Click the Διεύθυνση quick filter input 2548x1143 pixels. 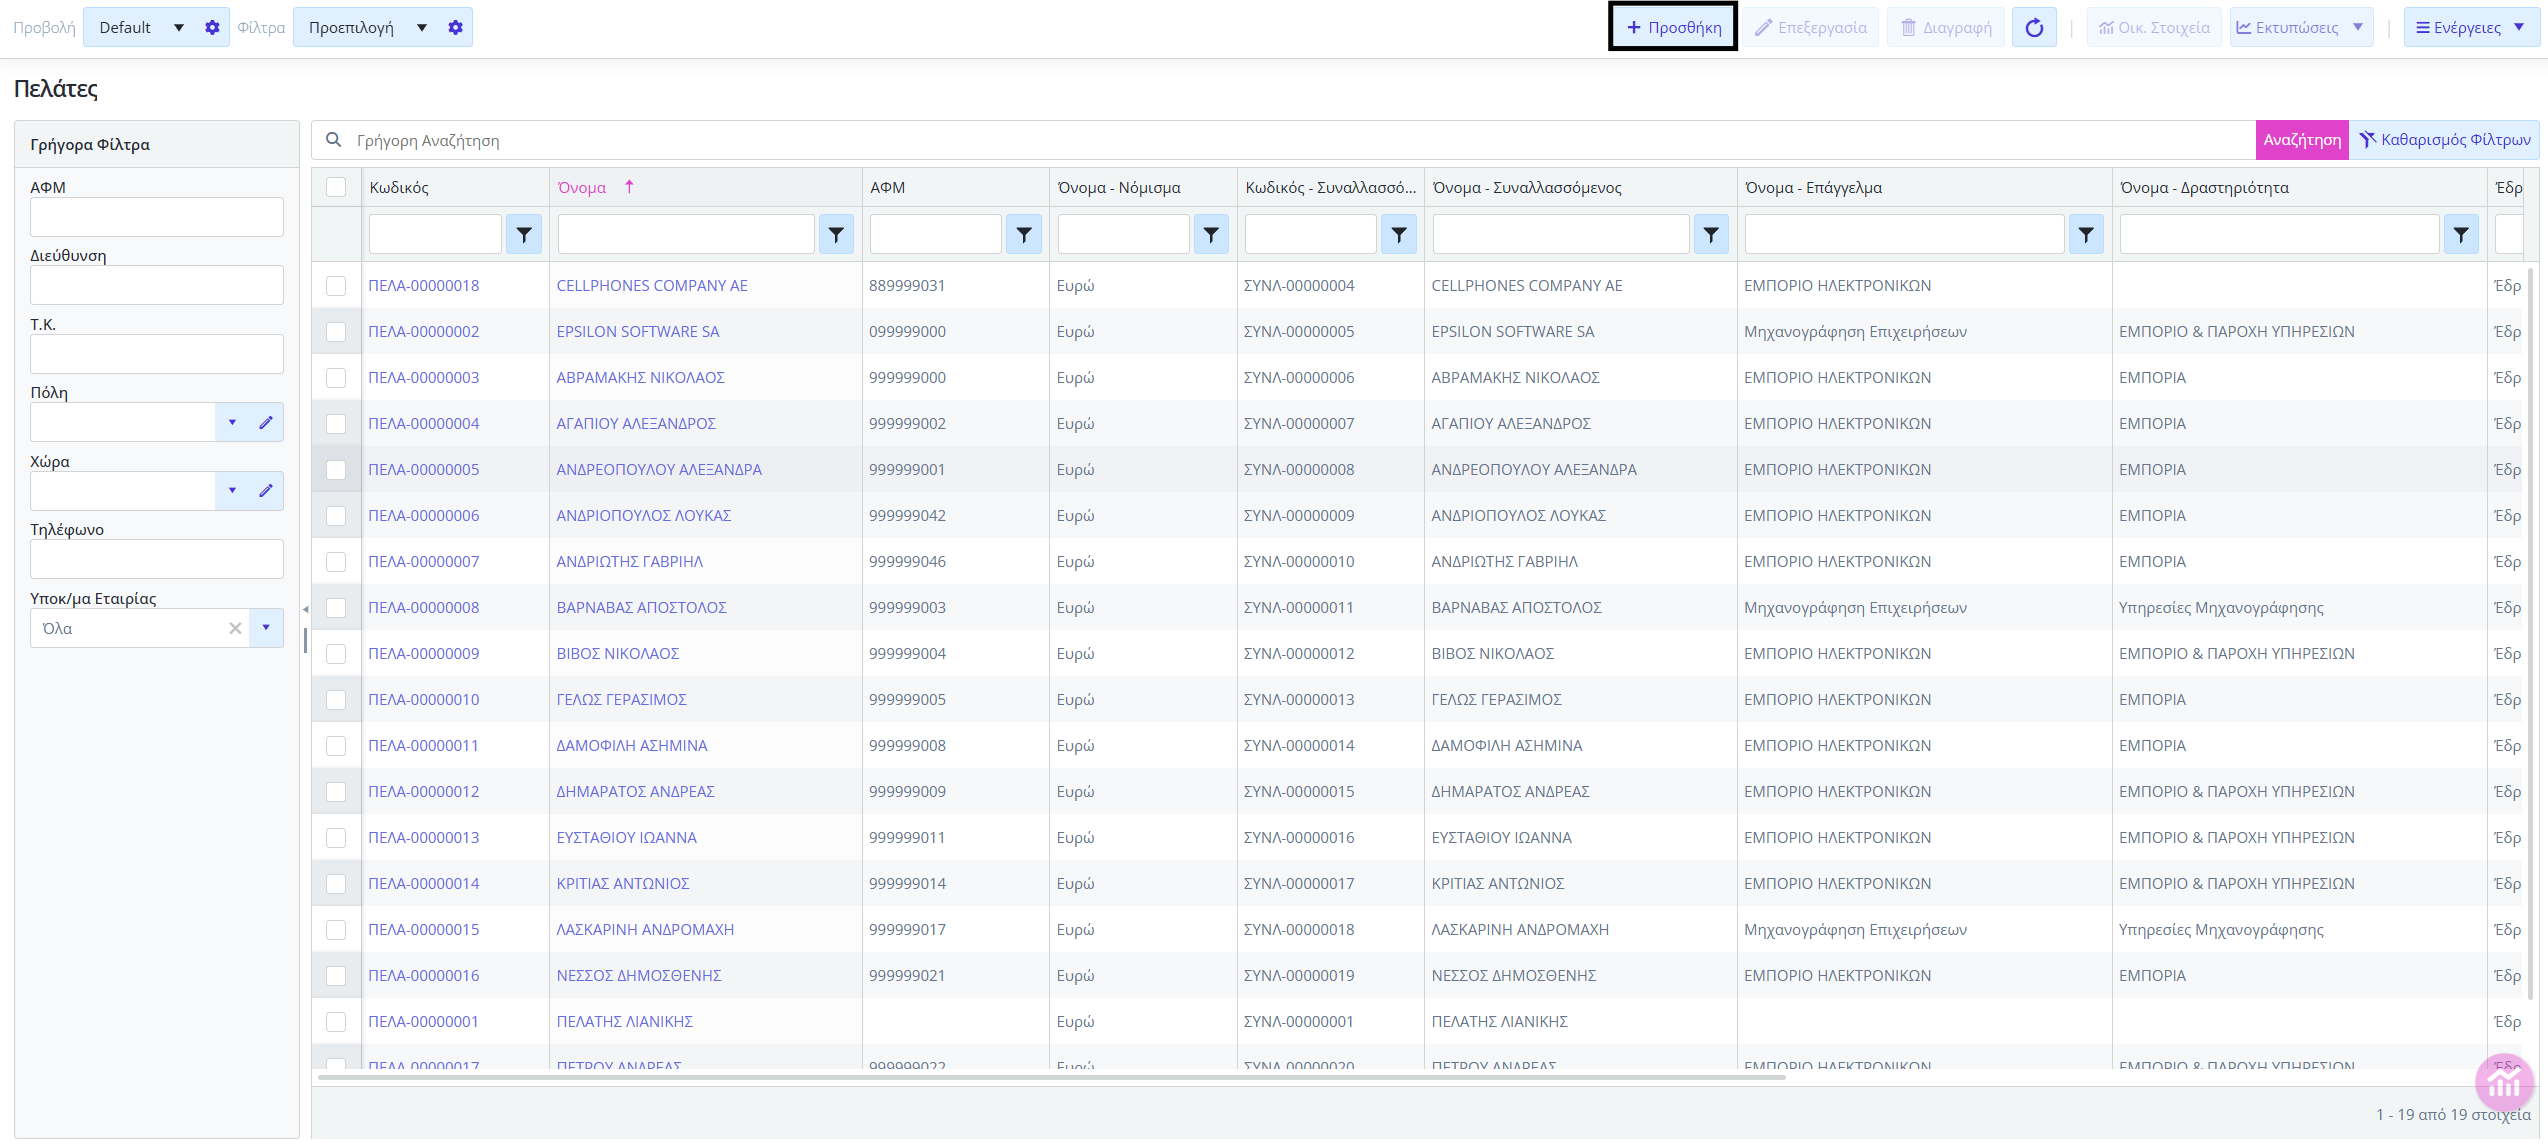(157, 285)
